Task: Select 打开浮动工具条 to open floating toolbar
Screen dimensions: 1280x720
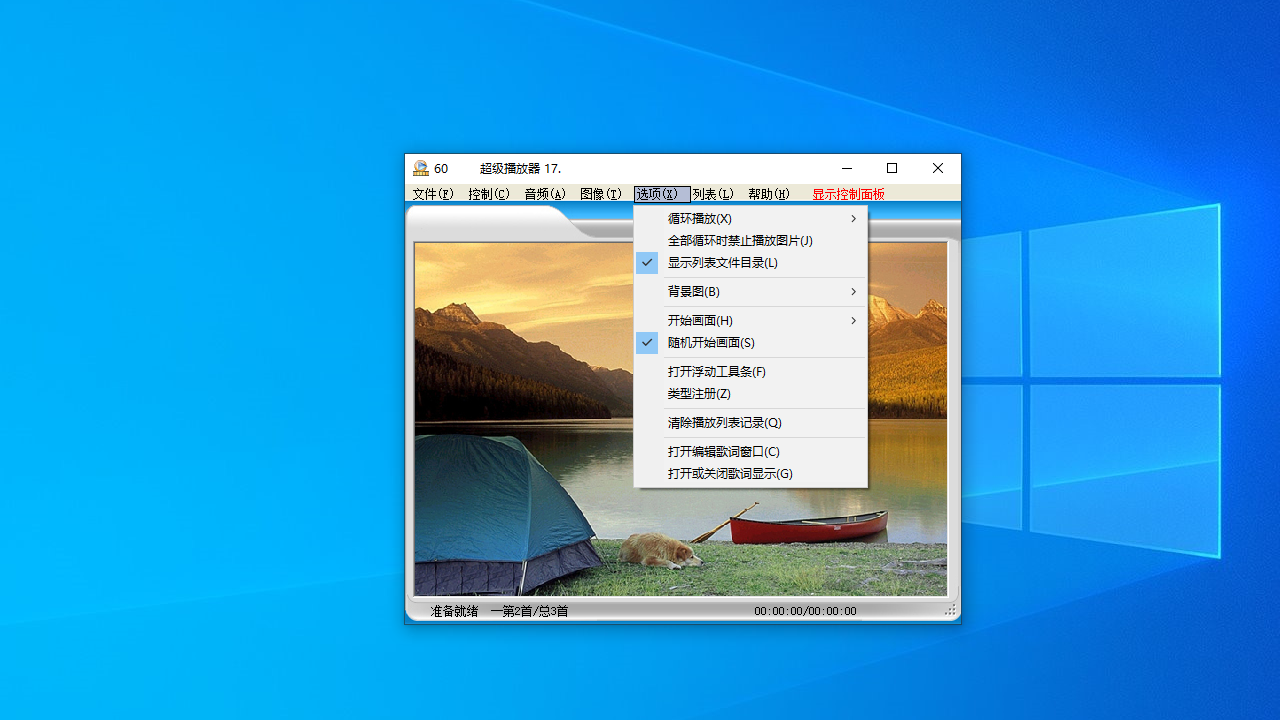Action: click(718, 371)
